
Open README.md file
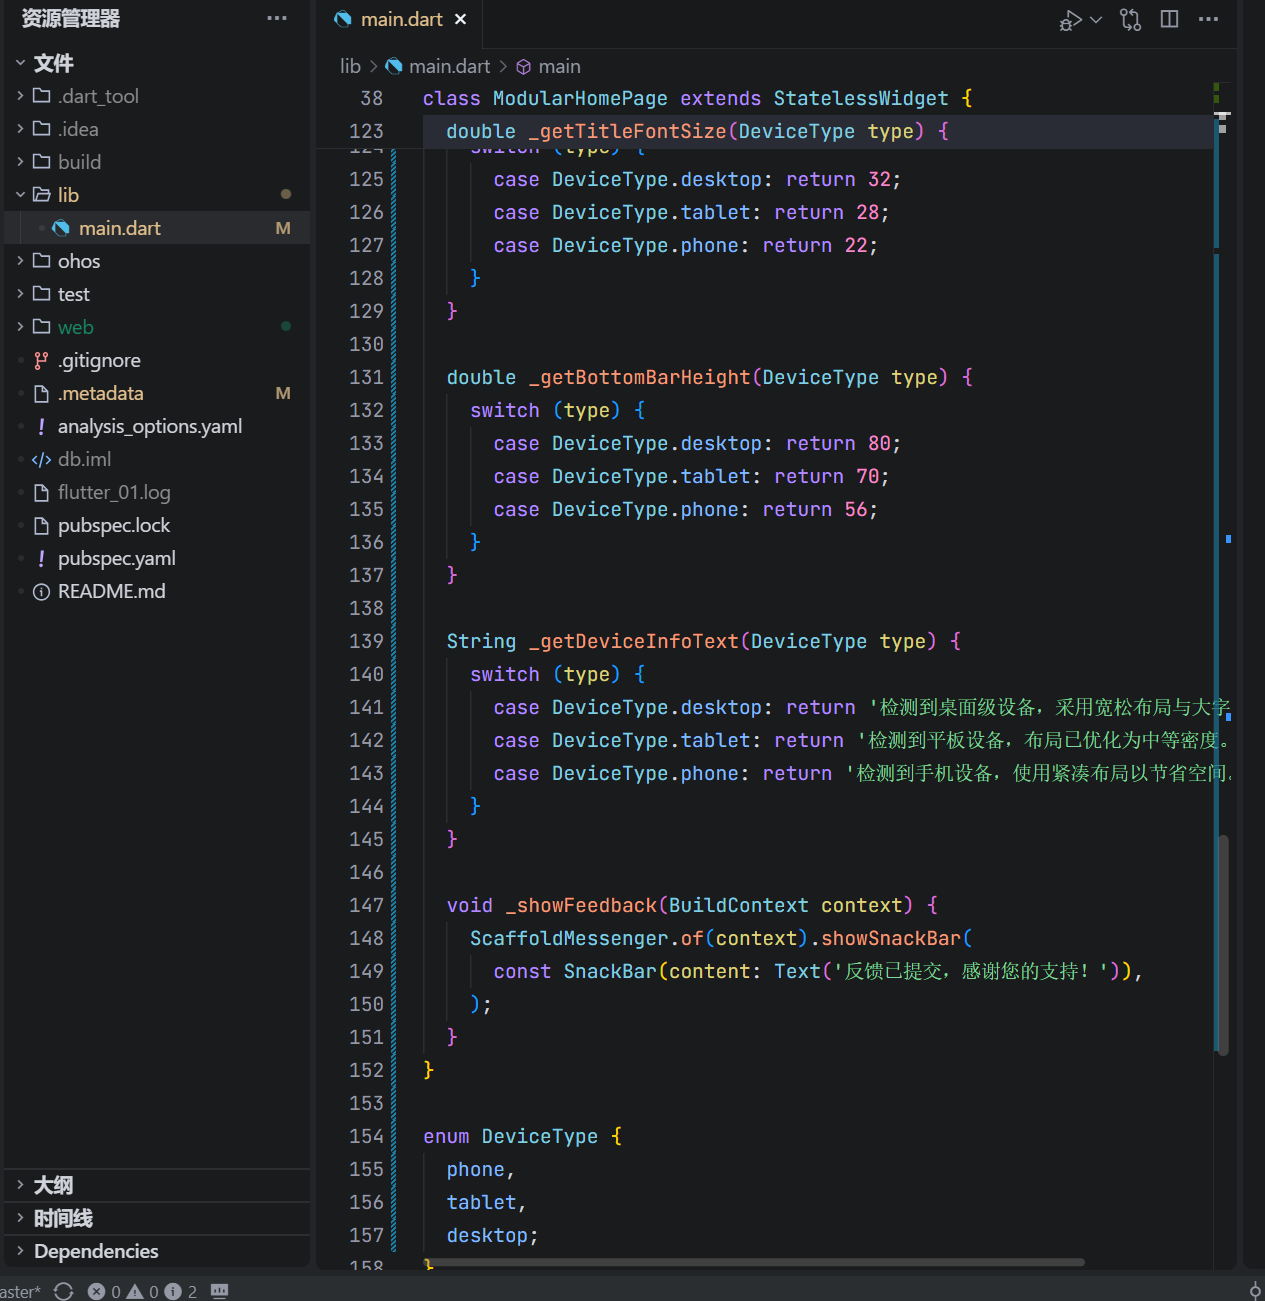(157, 591)
